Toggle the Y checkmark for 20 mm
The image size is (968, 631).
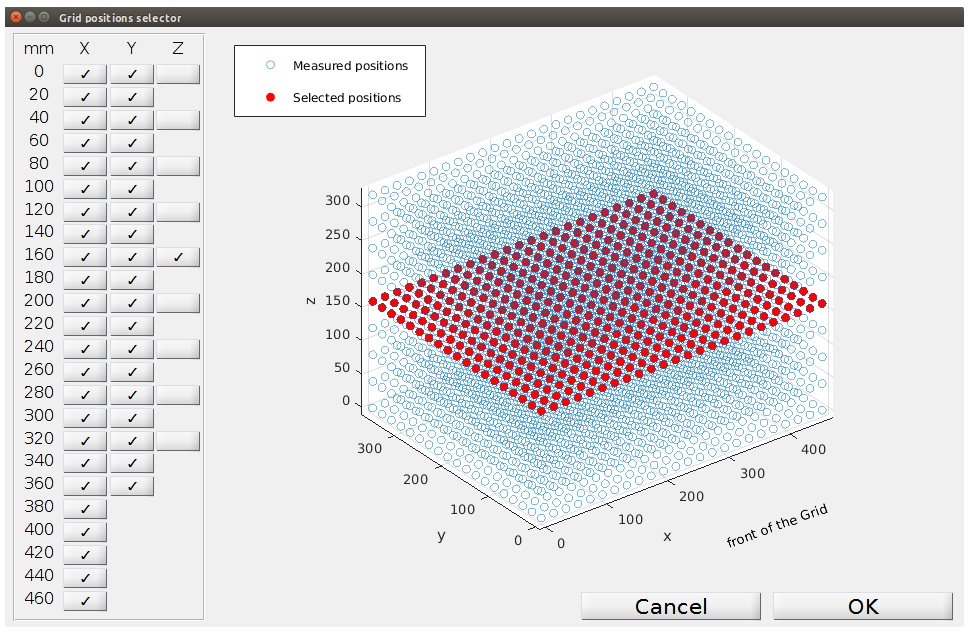(132, 97)
